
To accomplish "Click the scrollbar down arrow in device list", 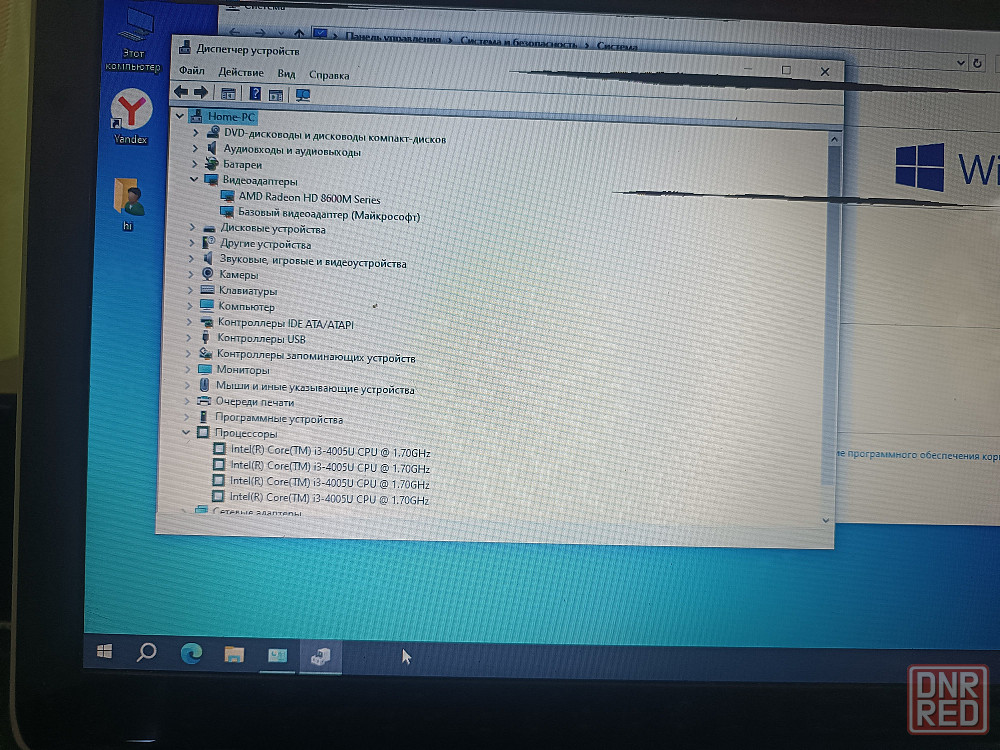I will (825, 520).
